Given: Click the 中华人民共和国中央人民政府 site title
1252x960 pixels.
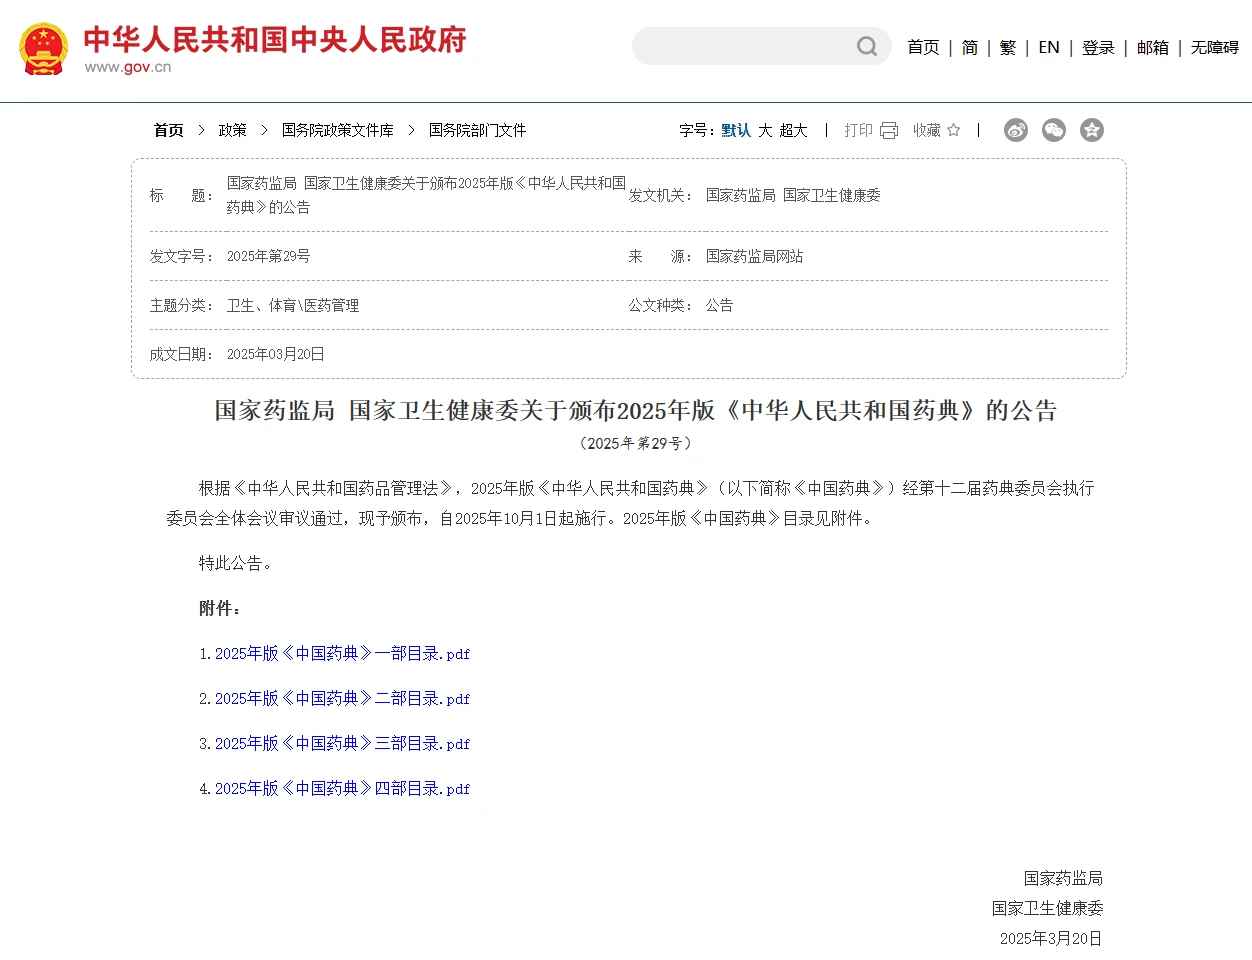Looking at the screenshot, I should [275, 39].
